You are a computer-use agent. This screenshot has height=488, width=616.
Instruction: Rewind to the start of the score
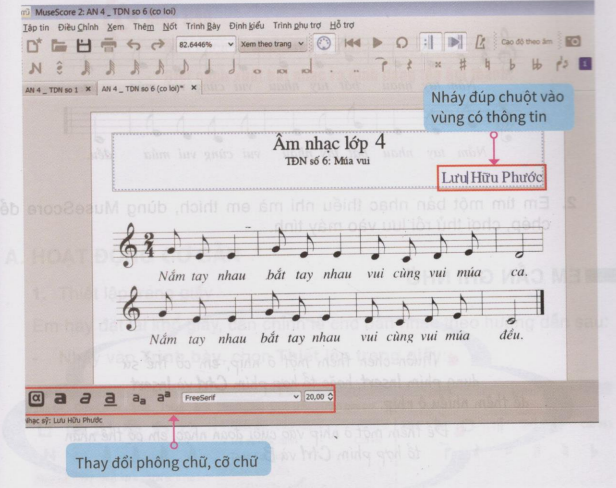click(351, 44)
